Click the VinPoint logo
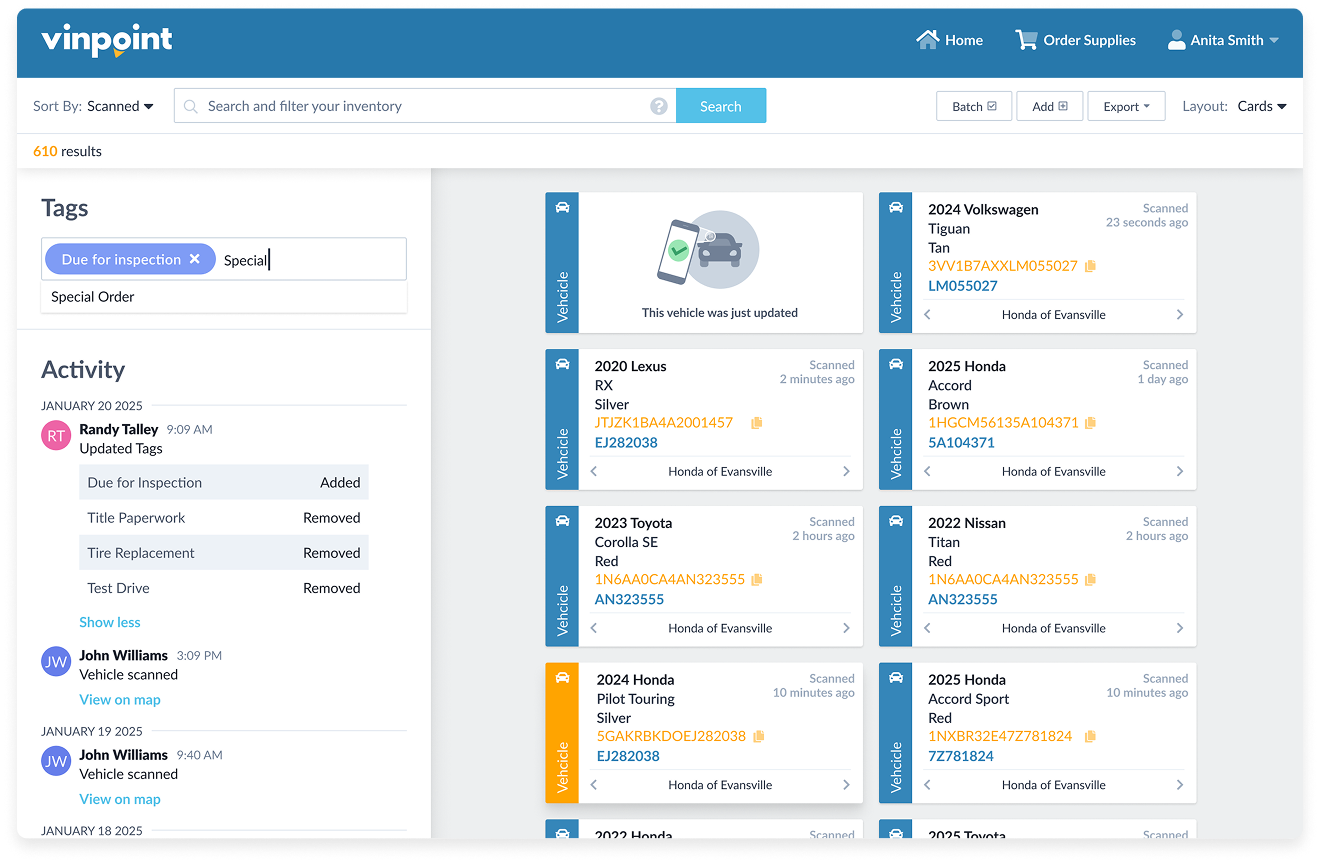The image size is (1319, 863). (x=107, y=41)
